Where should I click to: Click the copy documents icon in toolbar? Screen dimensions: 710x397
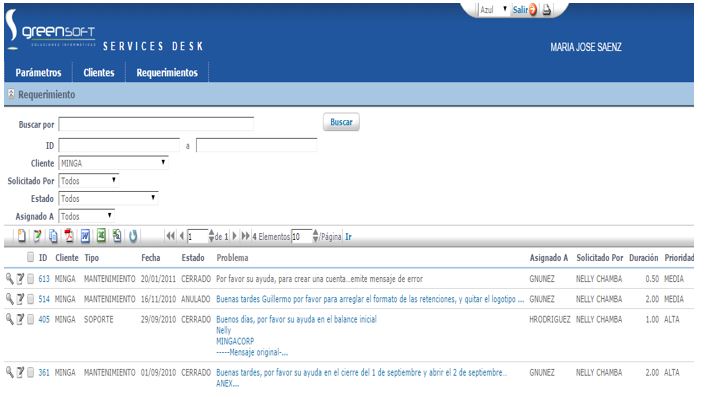[53, 236]
